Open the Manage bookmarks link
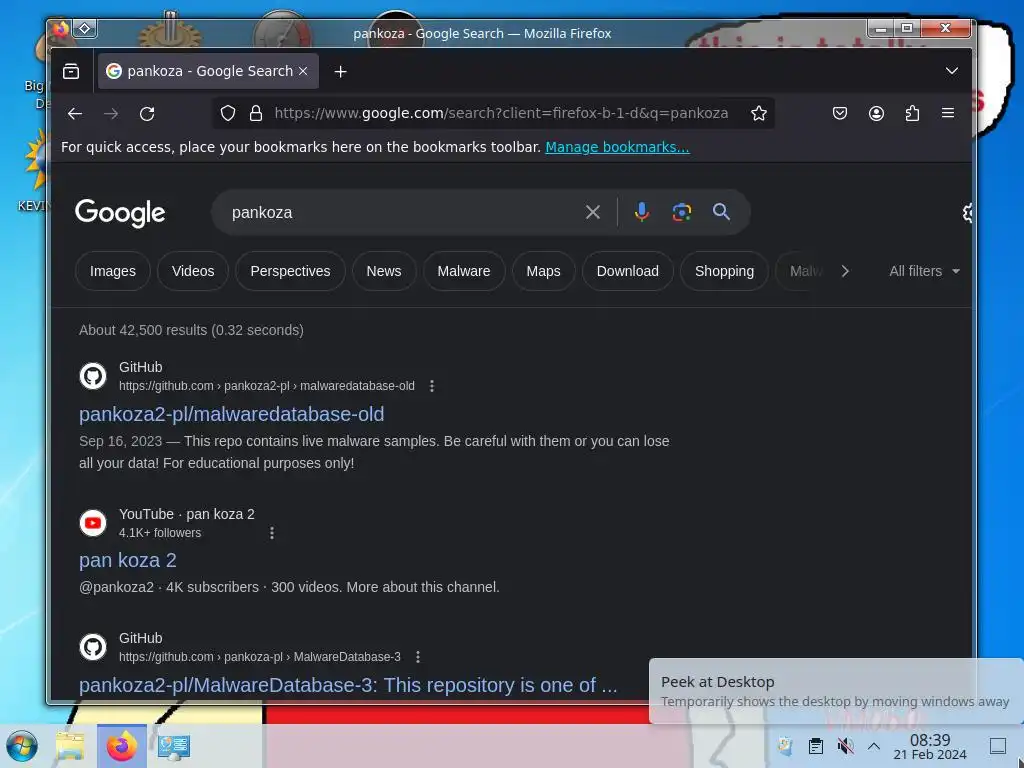 (617, 147)
